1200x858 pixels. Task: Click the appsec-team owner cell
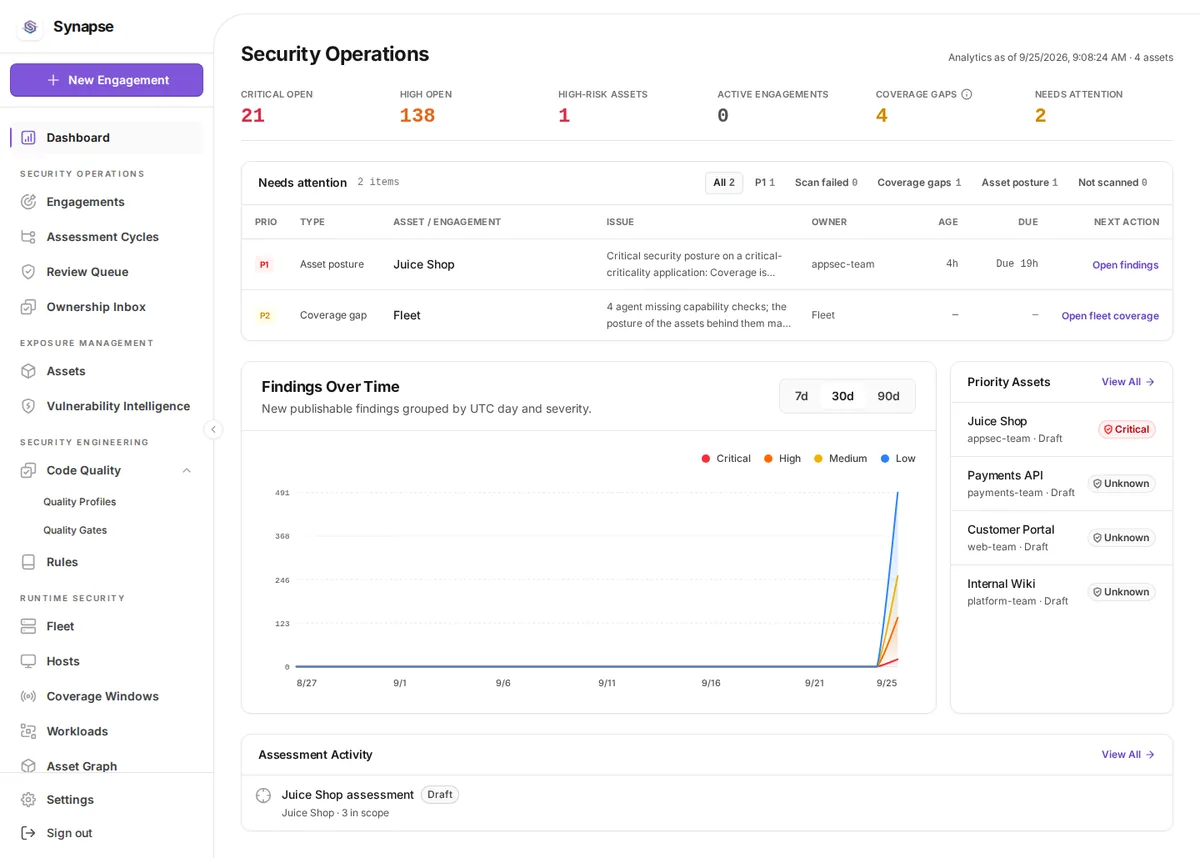click(843, 264)
